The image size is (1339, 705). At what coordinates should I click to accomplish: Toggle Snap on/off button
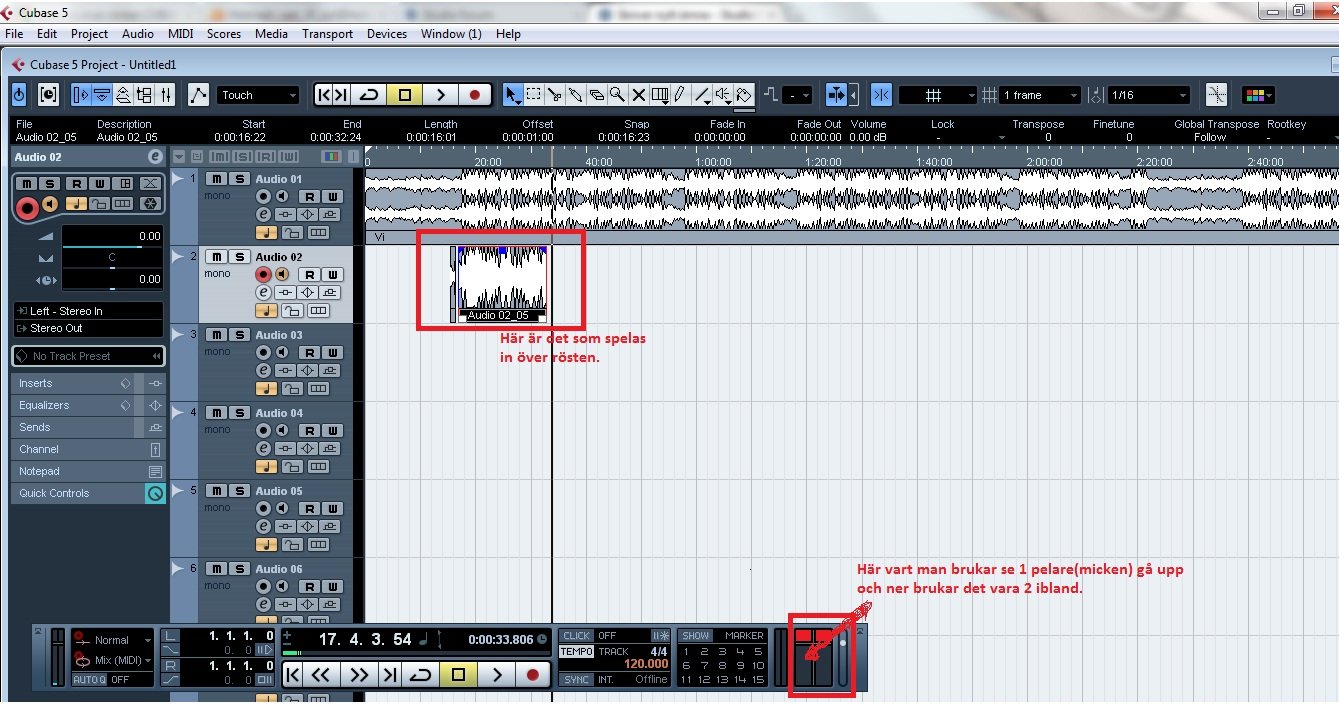pos(881,95)
